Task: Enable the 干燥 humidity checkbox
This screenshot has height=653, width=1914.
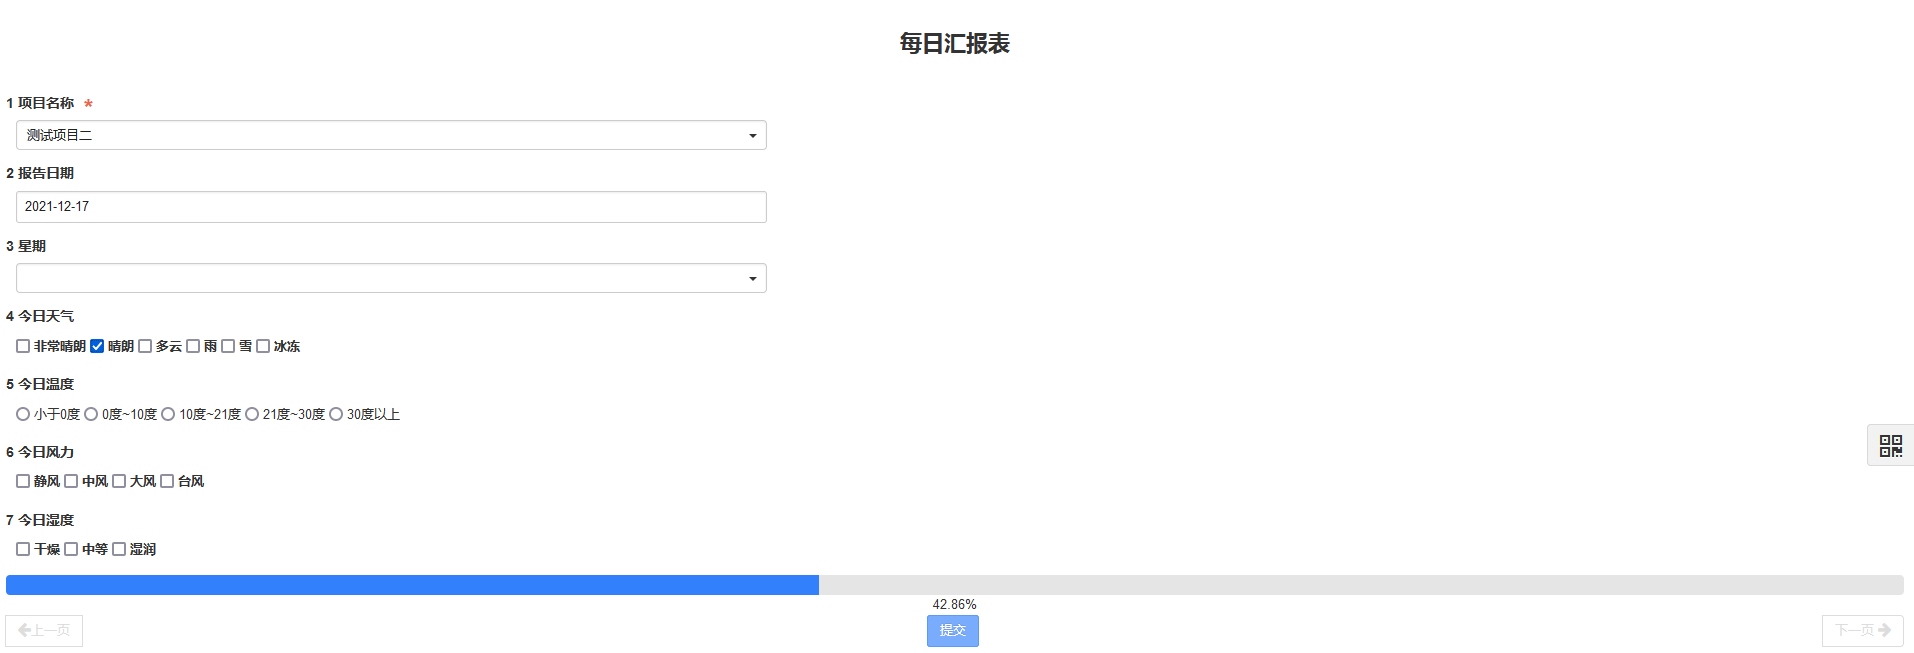Action: tap(23, 549)
